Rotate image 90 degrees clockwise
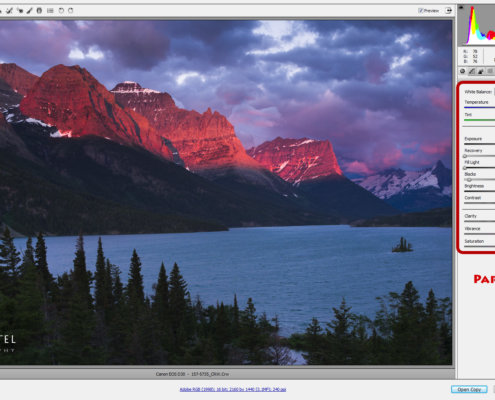 (x=70, y=11)
